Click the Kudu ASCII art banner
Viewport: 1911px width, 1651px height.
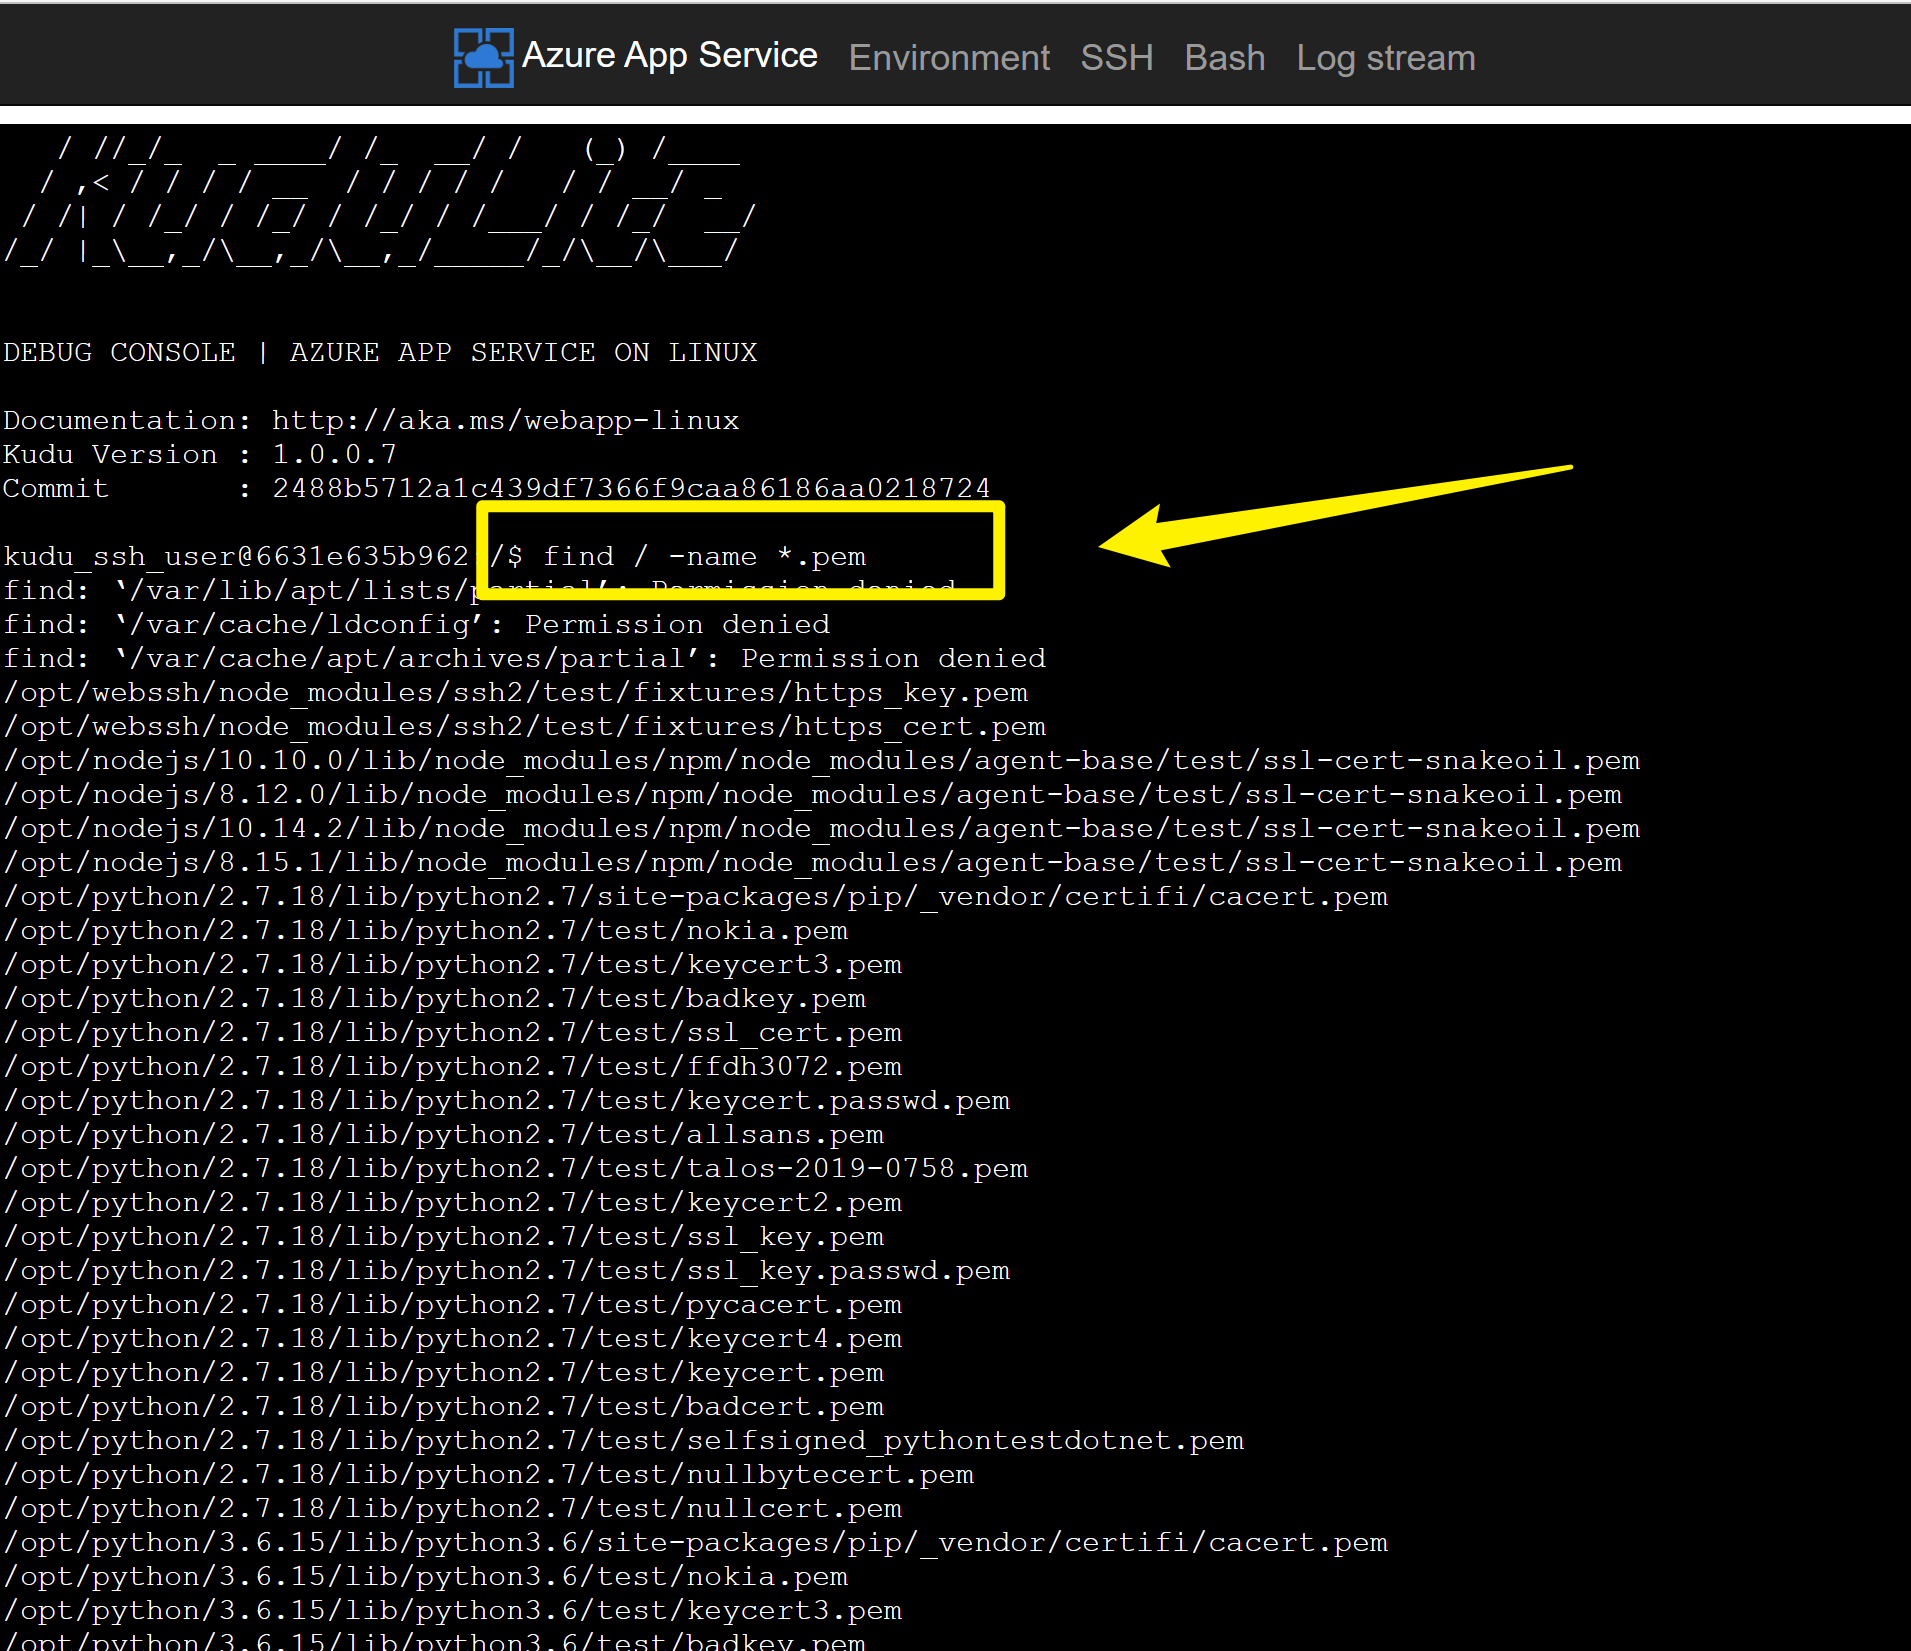(x=380, y=200)
